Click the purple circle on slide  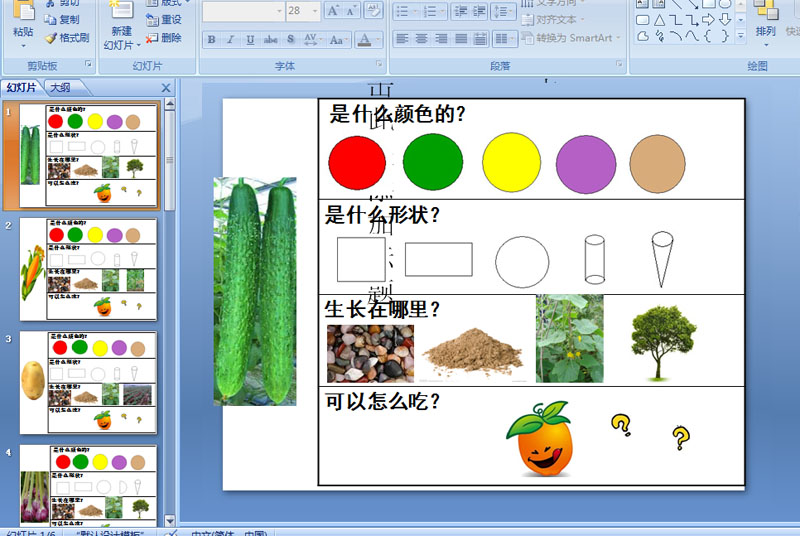[x=586, y=164]
